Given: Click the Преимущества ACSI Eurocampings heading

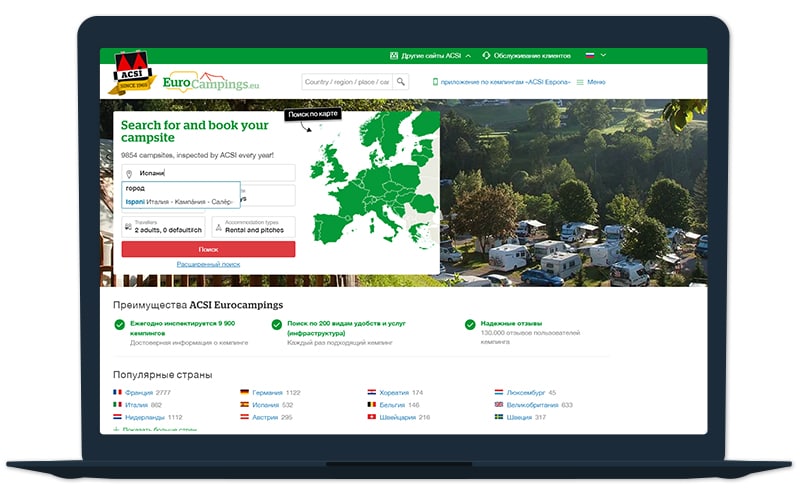Looking at the screenshot, I should 198,305.
